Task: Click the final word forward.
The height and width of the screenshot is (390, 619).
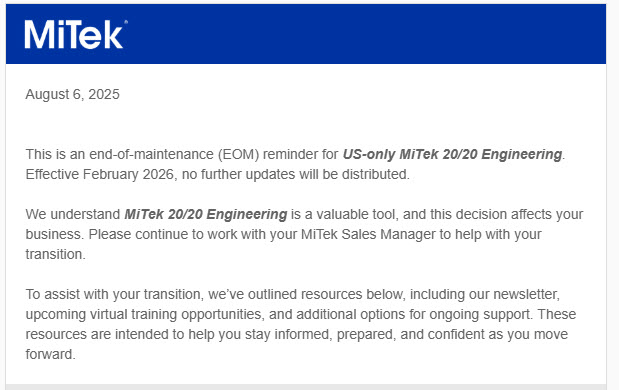Action: click(51, 354)
